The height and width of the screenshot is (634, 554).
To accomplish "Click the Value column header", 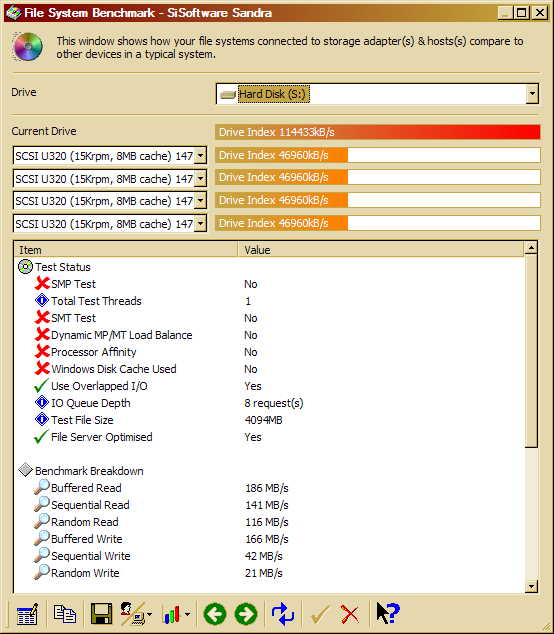I will [x=381, y=249].
